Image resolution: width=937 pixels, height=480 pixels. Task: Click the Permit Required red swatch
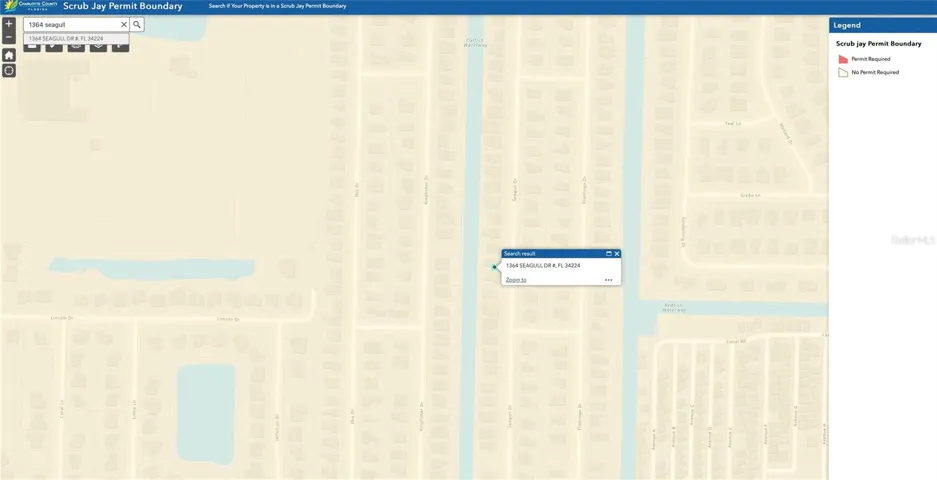tap(843, 59)
